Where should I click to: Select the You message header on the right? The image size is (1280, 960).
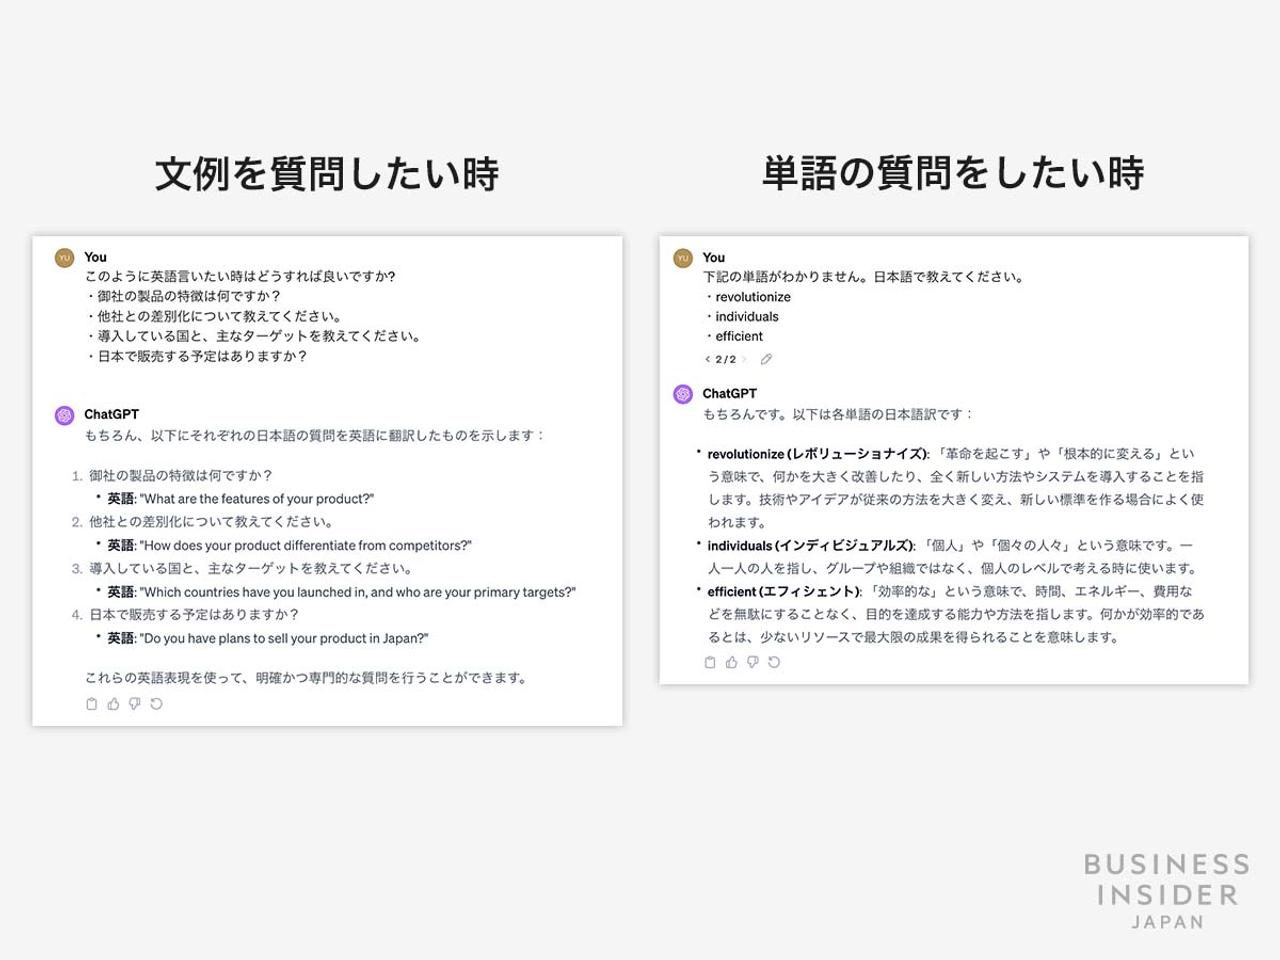(714, 257)
